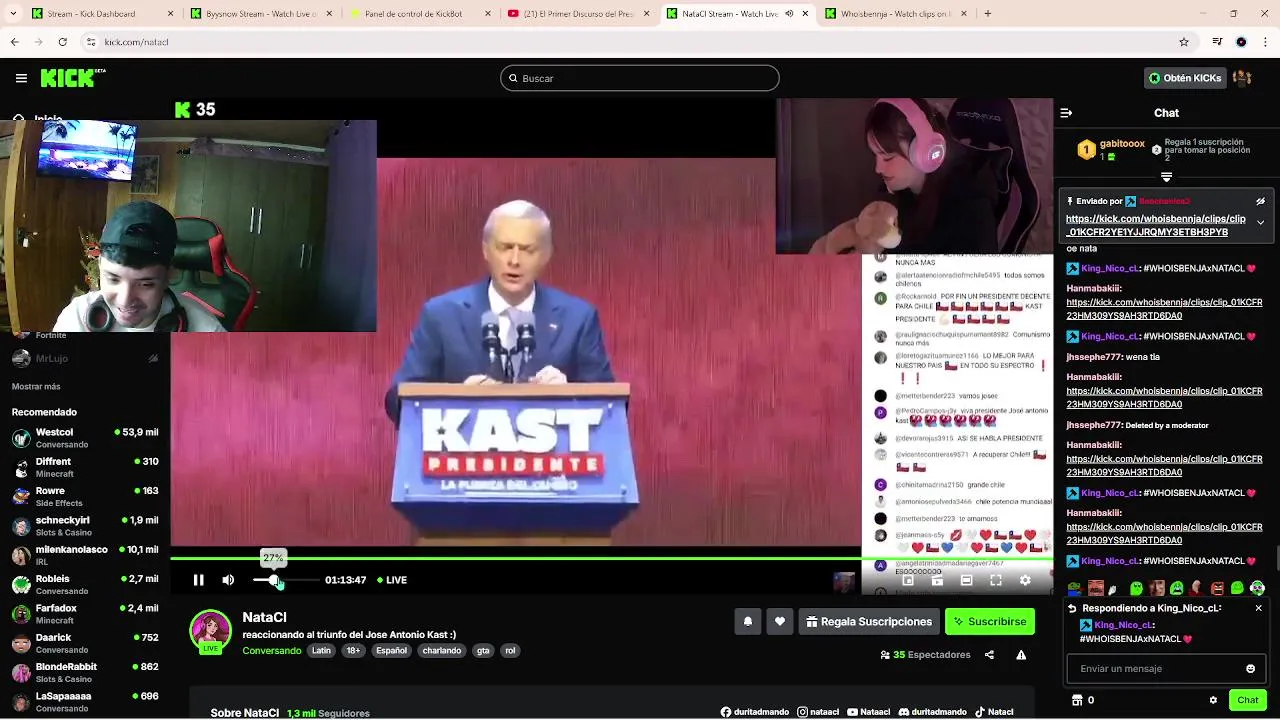The width and height of the screenshot is (1280, 720).
Task: Open nataacl Instagram link
Action: tap(818, 712)
